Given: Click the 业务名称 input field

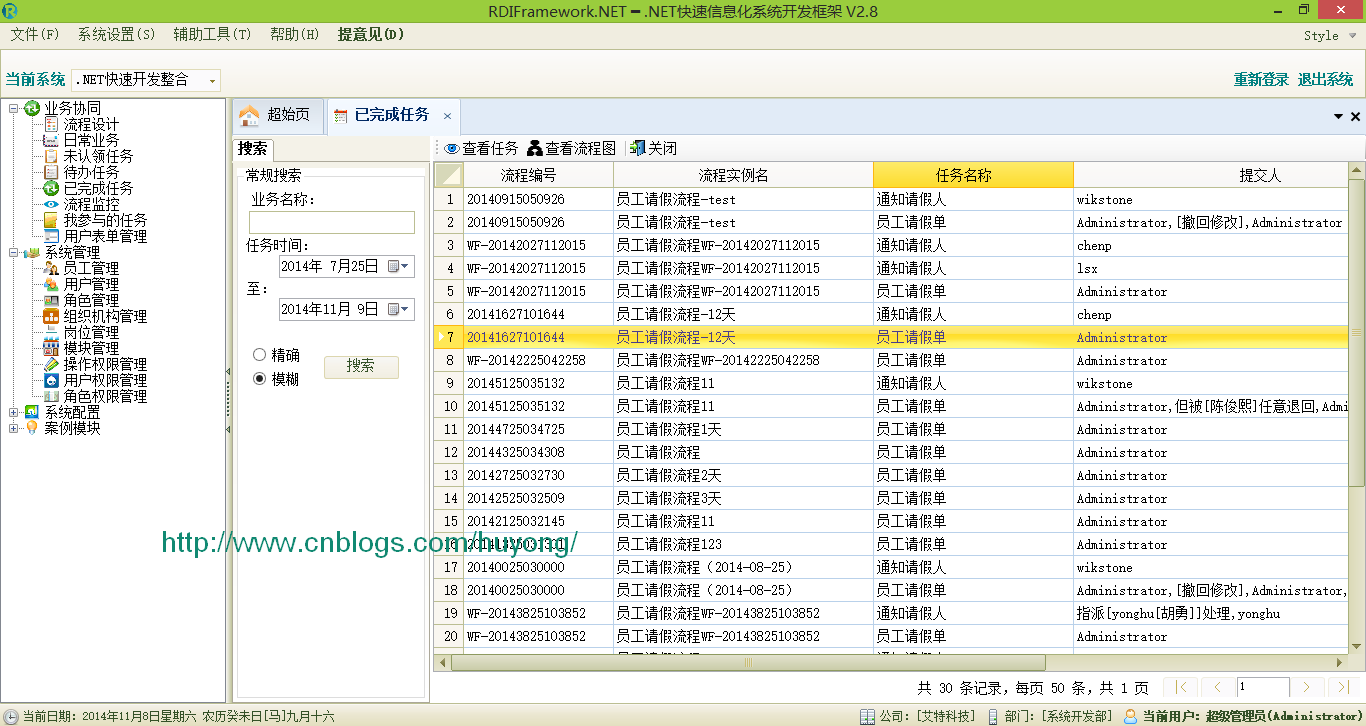Looking at the screenshot, I should point(332,222).
